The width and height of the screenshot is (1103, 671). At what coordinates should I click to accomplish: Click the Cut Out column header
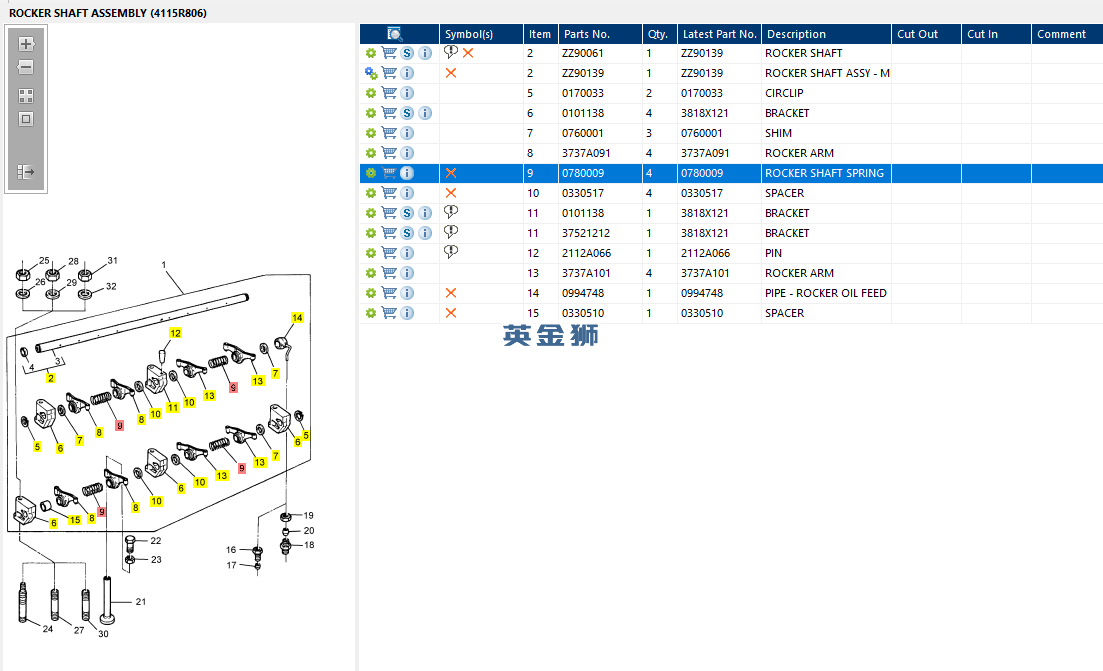(x=926, y=34)
